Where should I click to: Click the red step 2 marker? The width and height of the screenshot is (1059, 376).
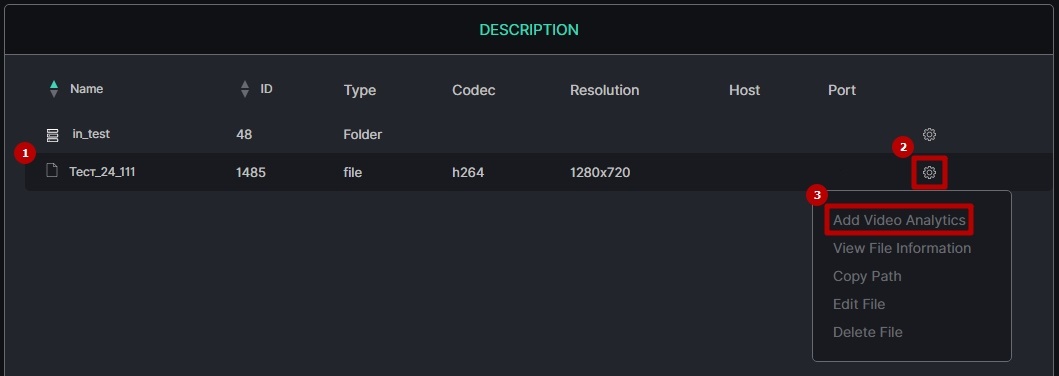902,147
